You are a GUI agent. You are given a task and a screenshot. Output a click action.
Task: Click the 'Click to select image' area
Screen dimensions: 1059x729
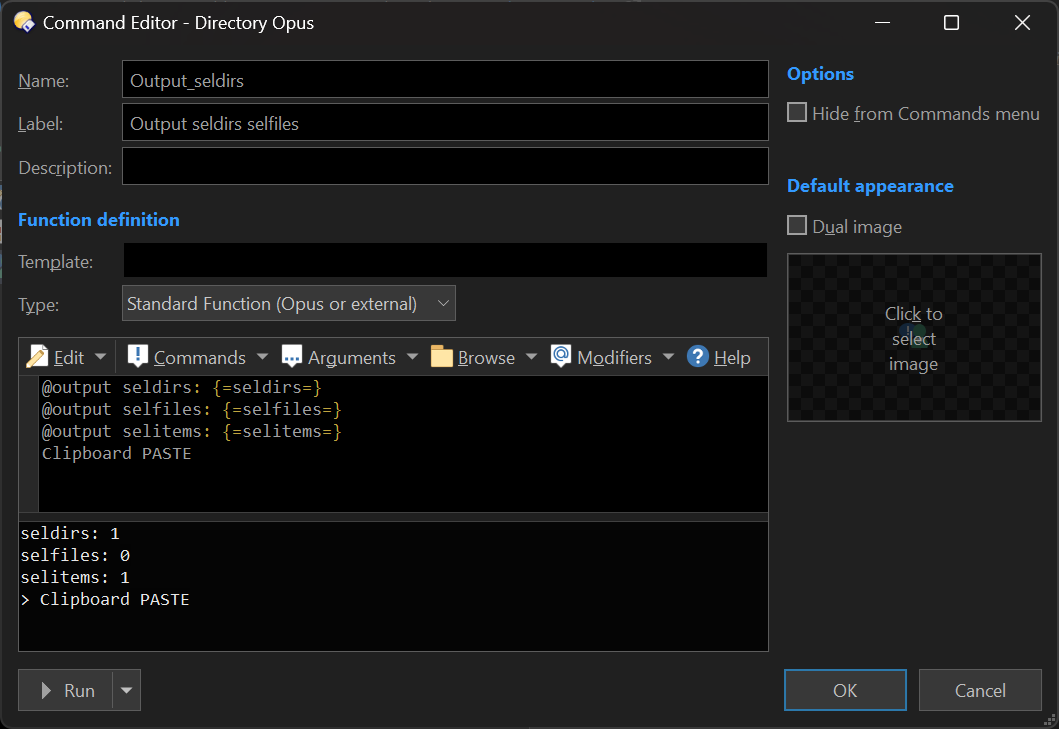point(913,338)
